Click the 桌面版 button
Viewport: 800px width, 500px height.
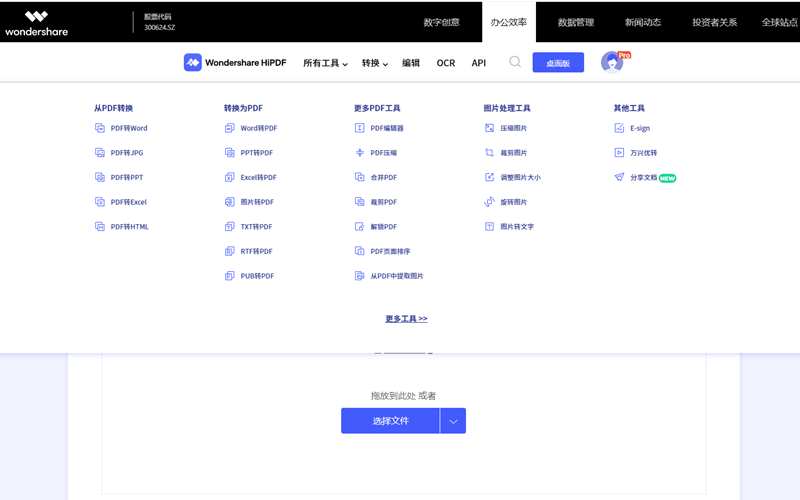(558, 63)
